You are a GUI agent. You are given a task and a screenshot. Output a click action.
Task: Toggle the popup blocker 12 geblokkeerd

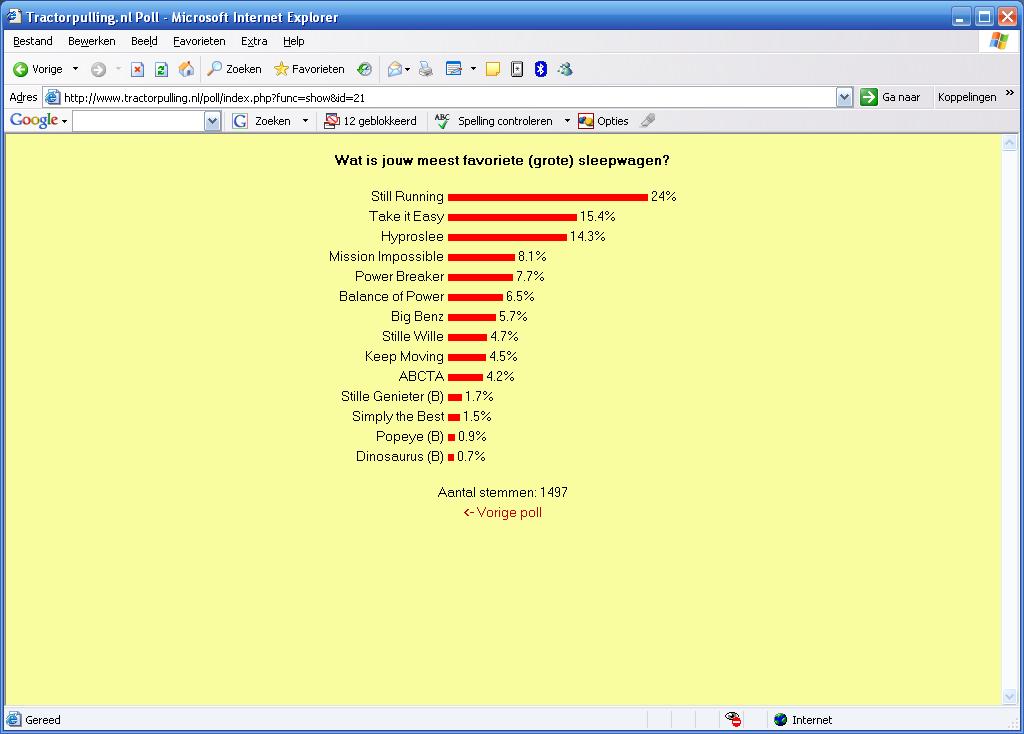coord(370,121)
